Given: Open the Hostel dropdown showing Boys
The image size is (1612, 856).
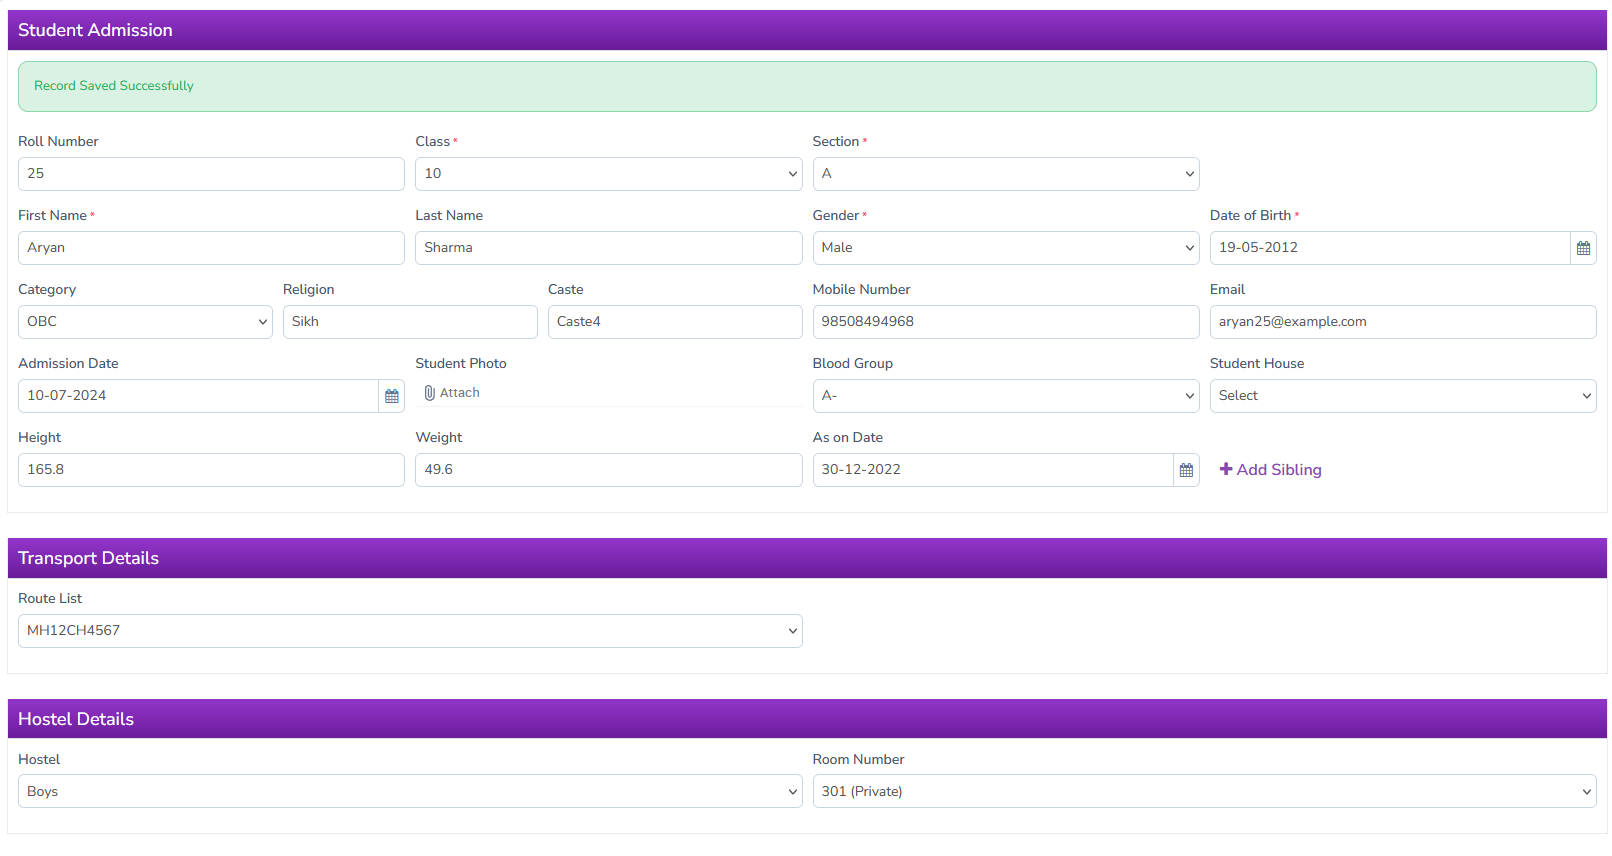Looking at the screenshot, I should (x=410, y=791).
